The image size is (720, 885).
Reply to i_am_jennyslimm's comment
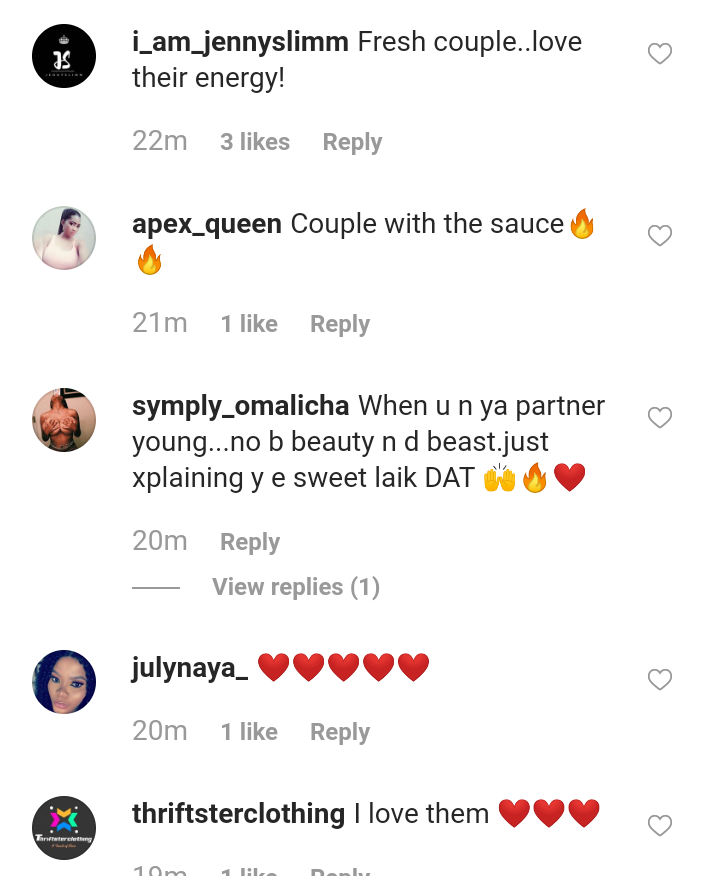[x=352, y=142]
